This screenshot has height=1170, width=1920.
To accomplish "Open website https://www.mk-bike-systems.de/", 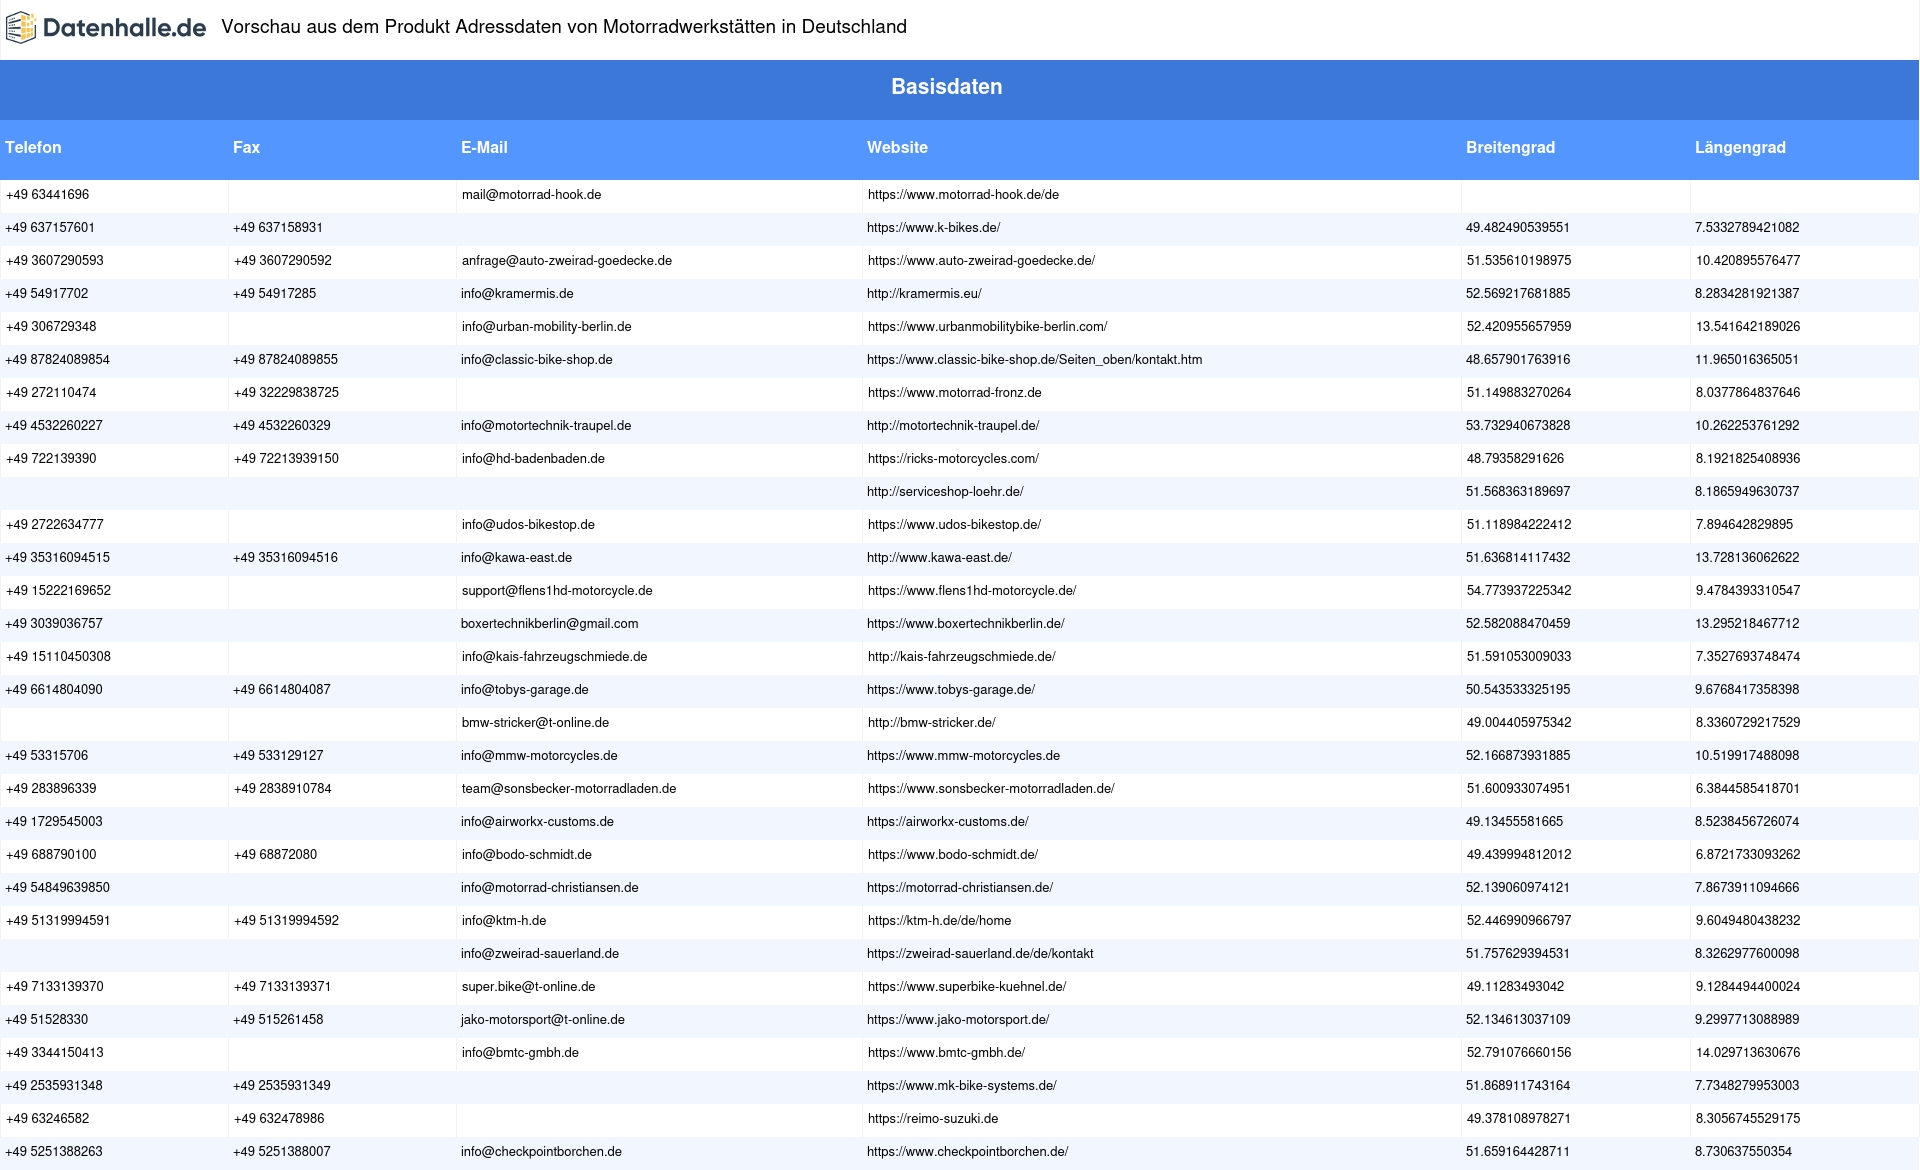I will pyautogui.click(x=961, y=1086).
